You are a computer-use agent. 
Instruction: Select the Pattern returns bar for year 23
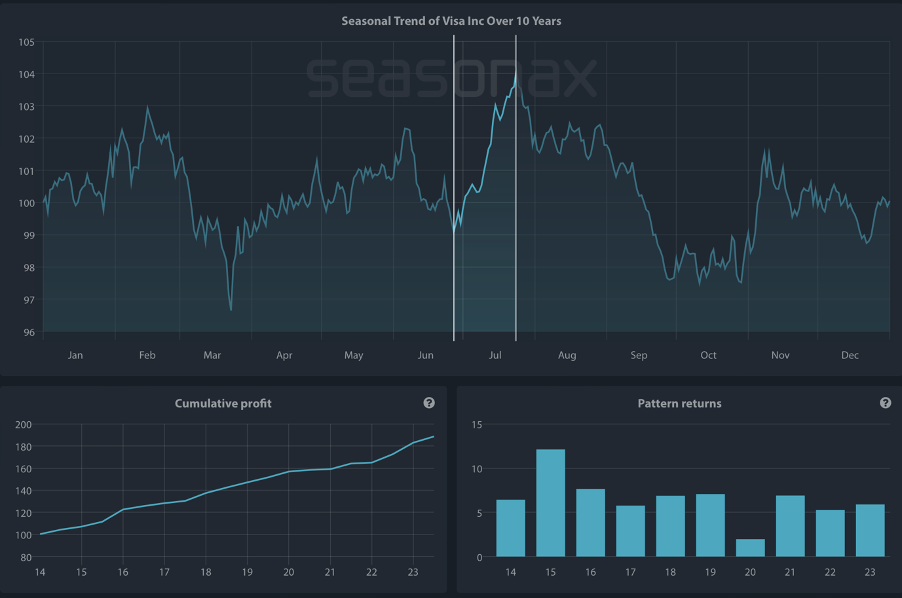870,531
